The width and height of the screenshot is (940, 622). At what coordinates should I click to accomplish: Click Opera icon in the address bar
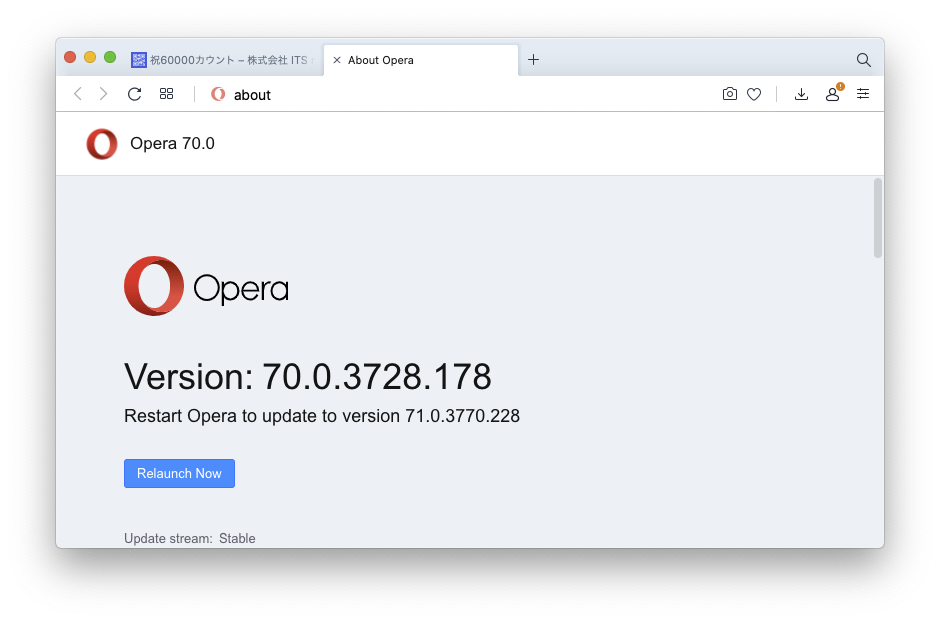pos(218,94)
